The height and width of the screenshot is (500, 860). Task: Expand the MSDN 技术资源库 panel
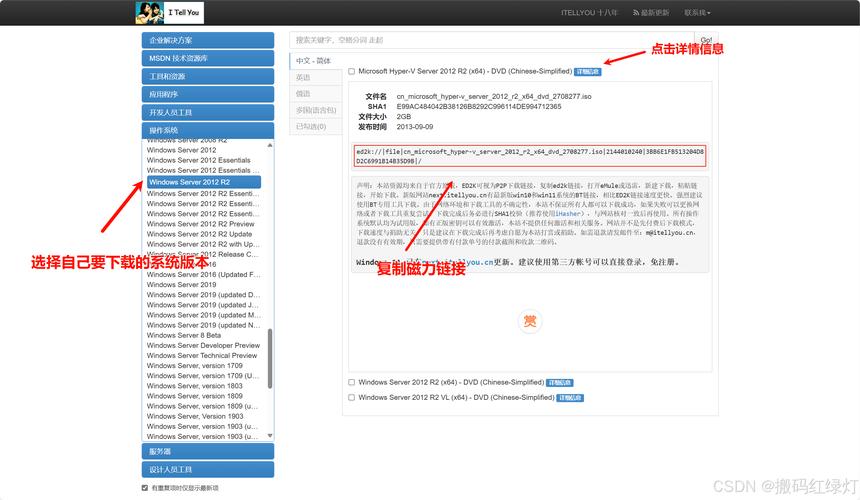click(x=208, y=58)
